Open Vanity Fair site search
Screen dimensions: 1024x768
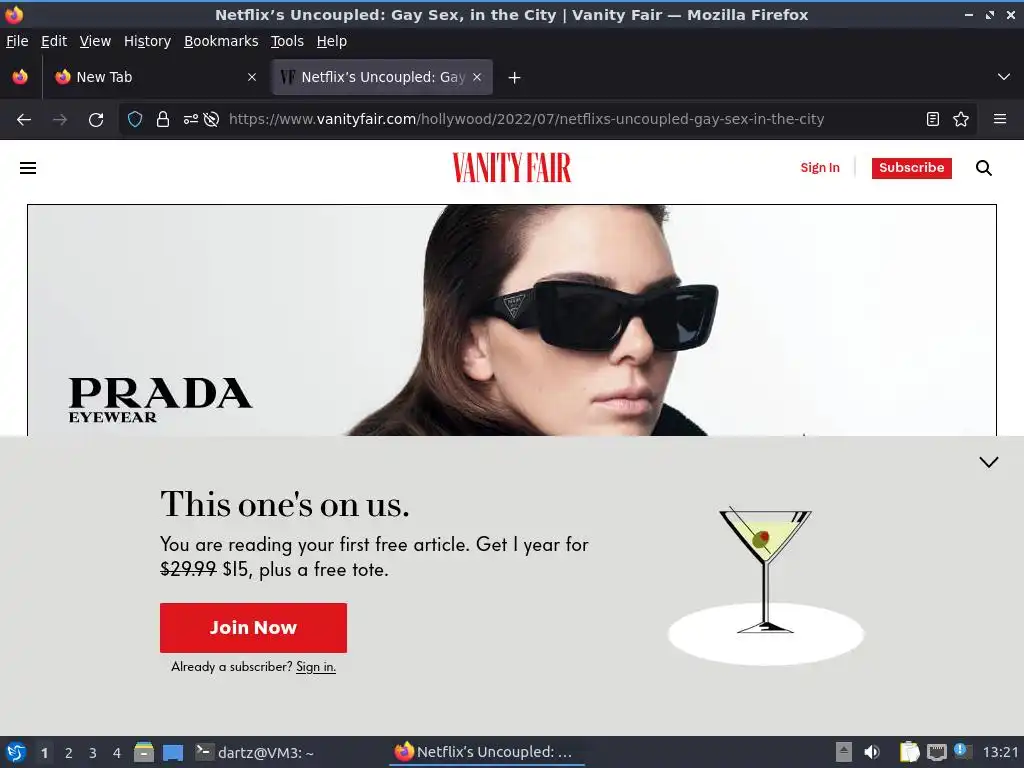tap(984, 168)
